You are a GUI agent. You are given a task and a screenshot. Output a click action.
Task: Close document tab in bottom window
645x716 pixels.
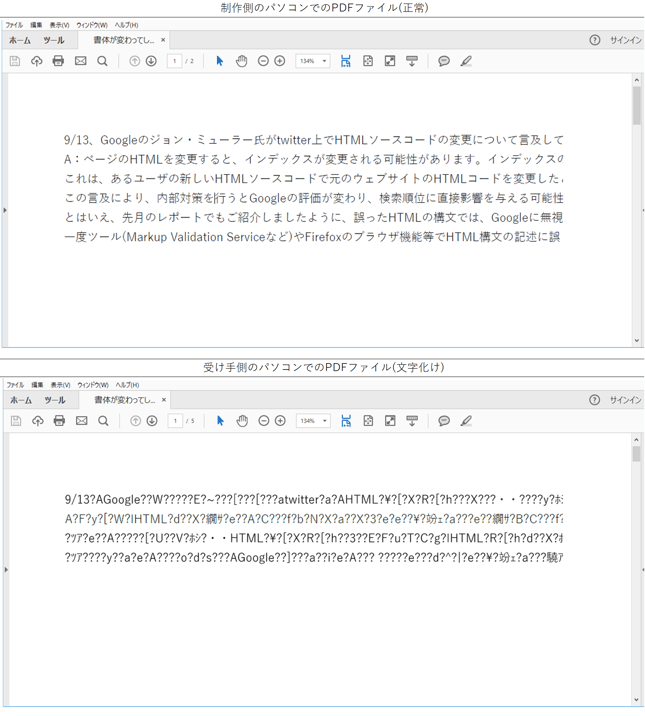click(164, 400)
